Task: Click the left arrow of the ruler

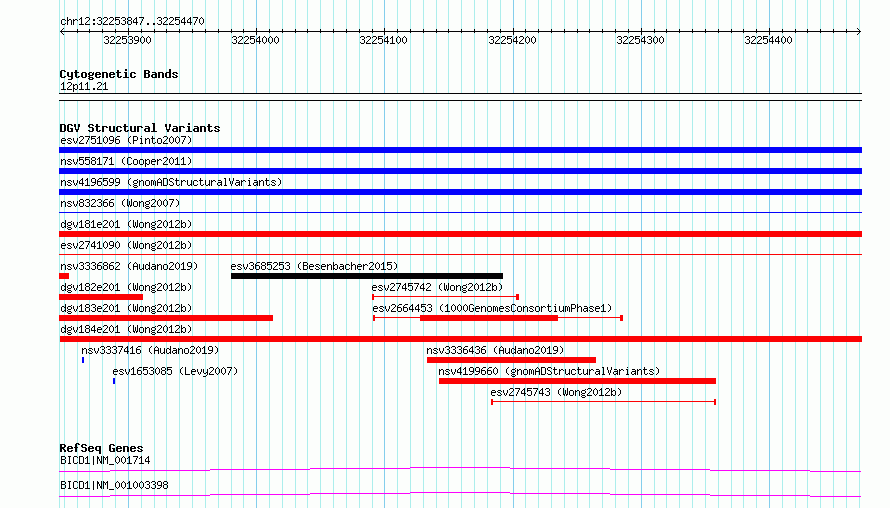Action: click(x=62, y=32)
